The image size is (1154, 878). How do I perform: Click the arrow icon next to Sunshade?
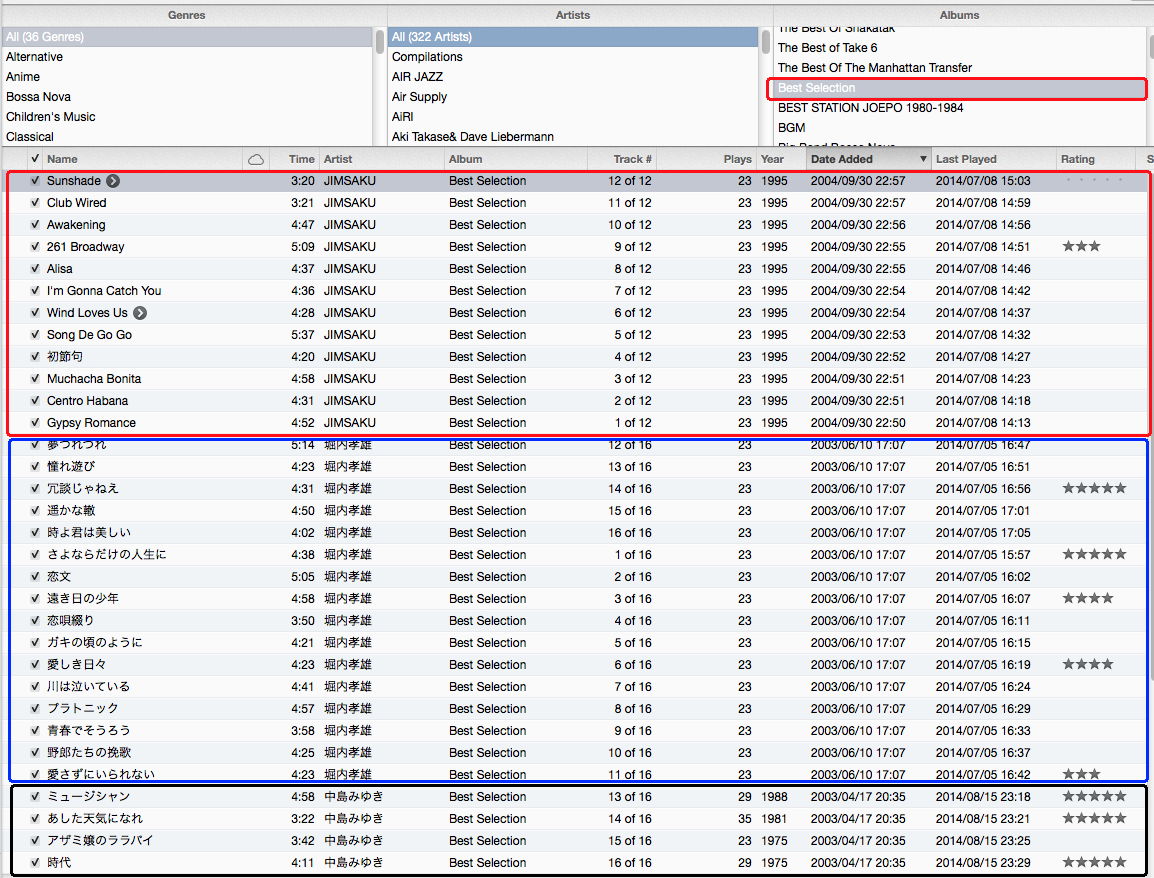click(x=113, y=181)
